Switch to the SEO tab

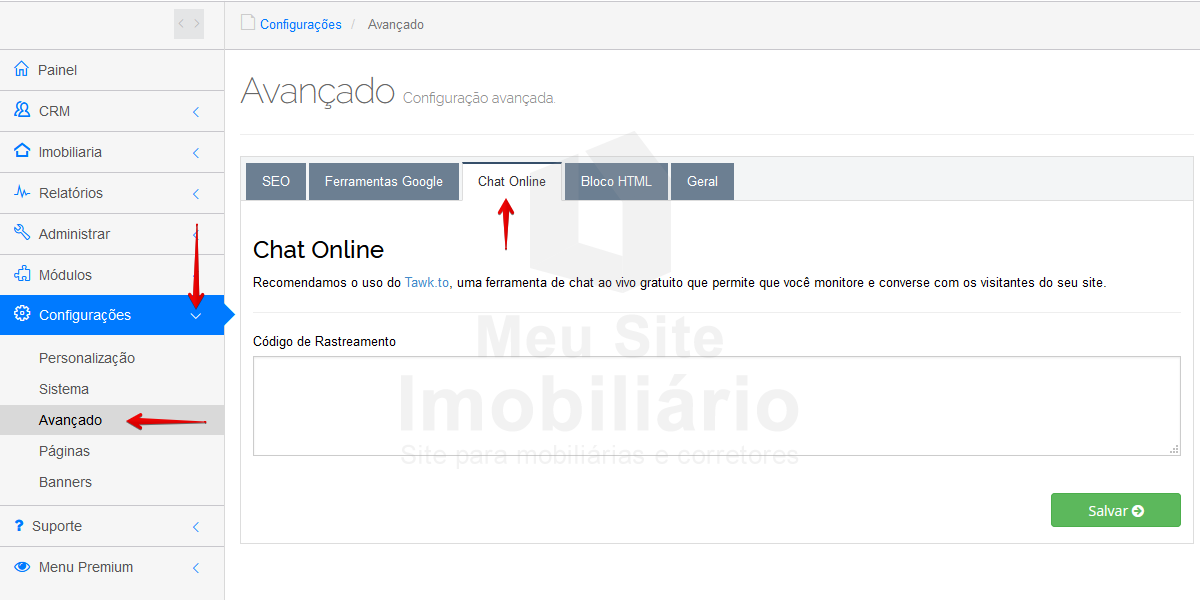click(276, 182)
